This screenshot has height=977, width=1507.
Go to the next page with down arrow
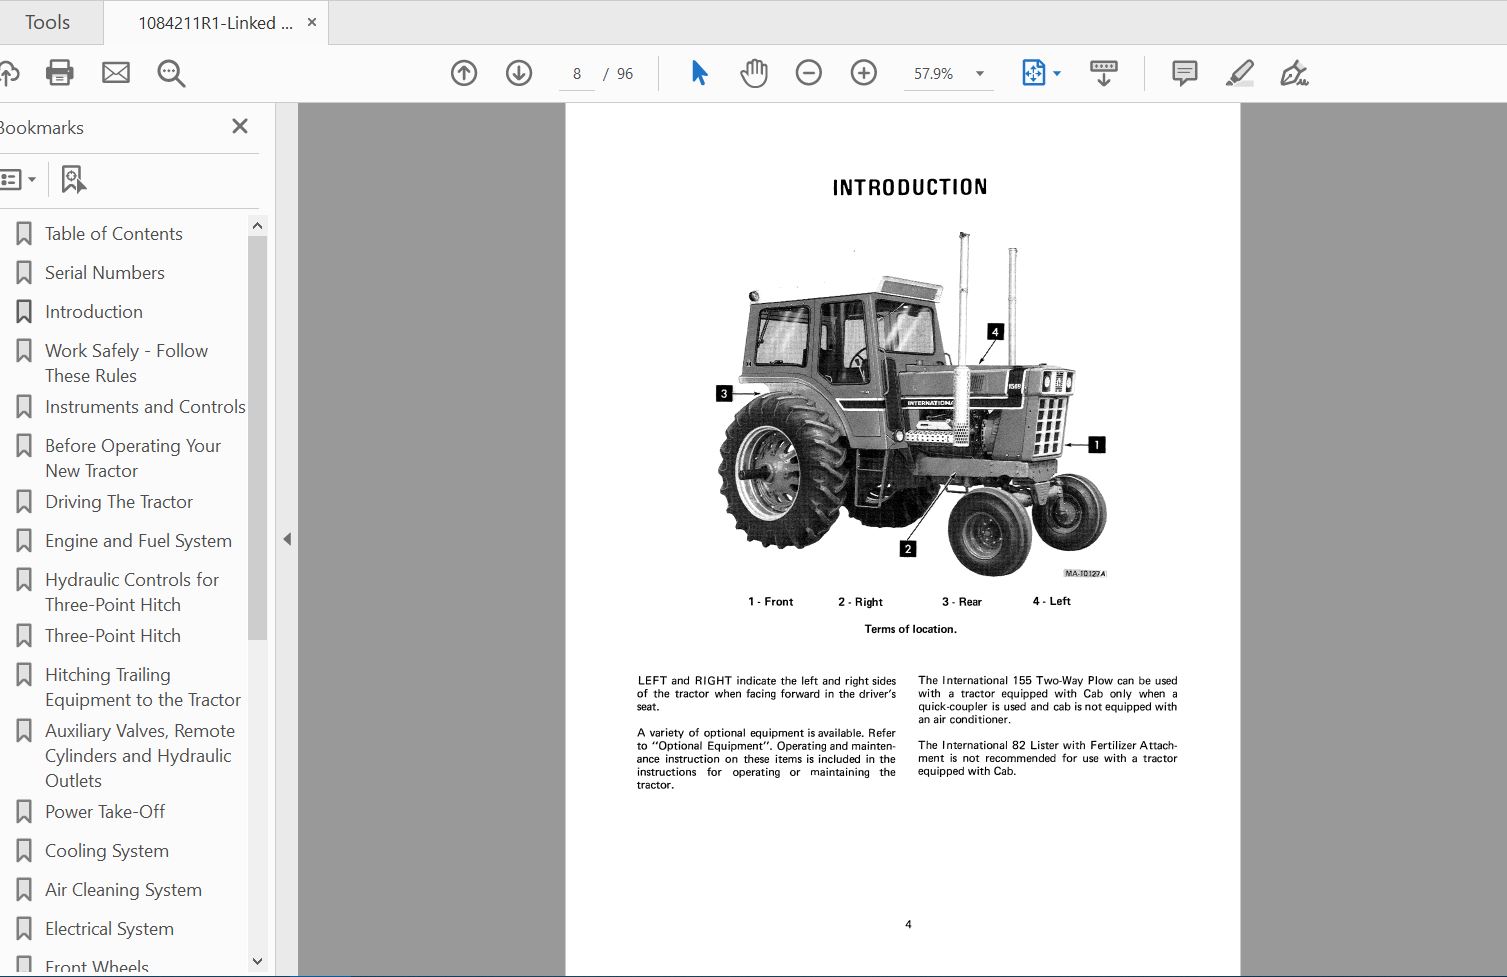(518, 72)
